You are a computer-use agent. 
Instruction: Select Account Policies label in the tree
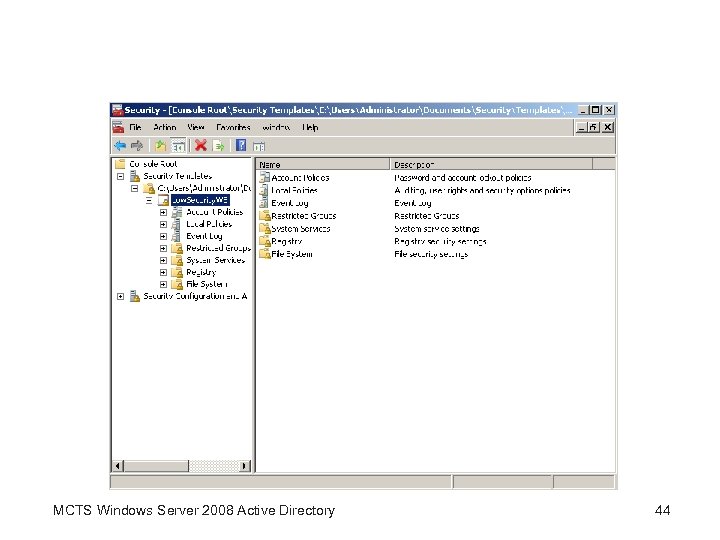click(214, 212)
